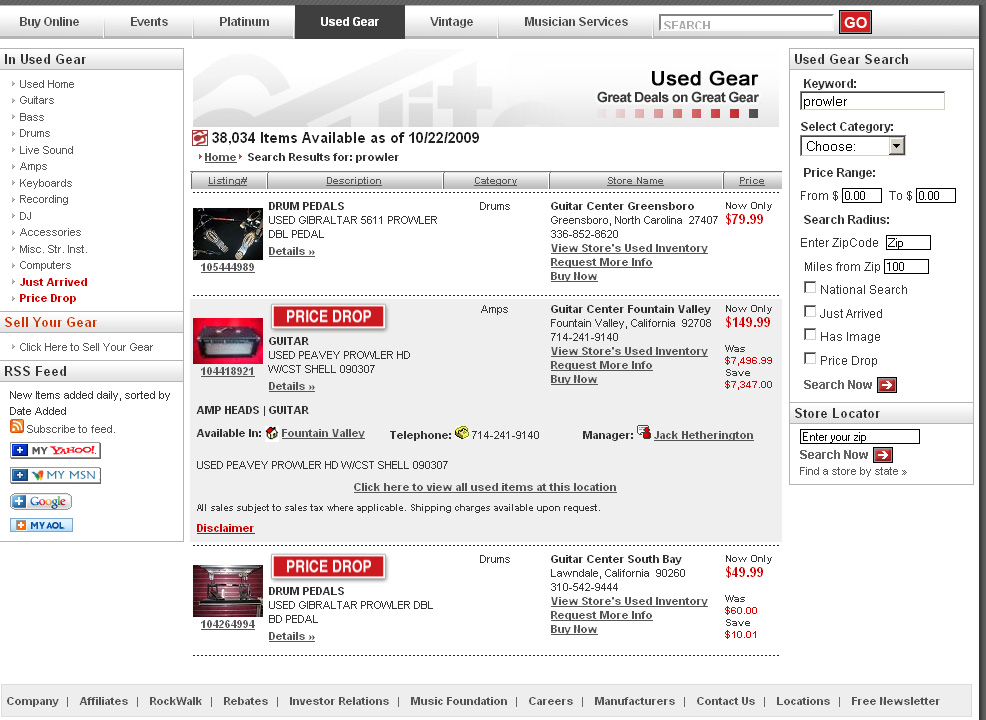
Task: Click Buy Now for Greensboro listing
Action: (573, 276)
